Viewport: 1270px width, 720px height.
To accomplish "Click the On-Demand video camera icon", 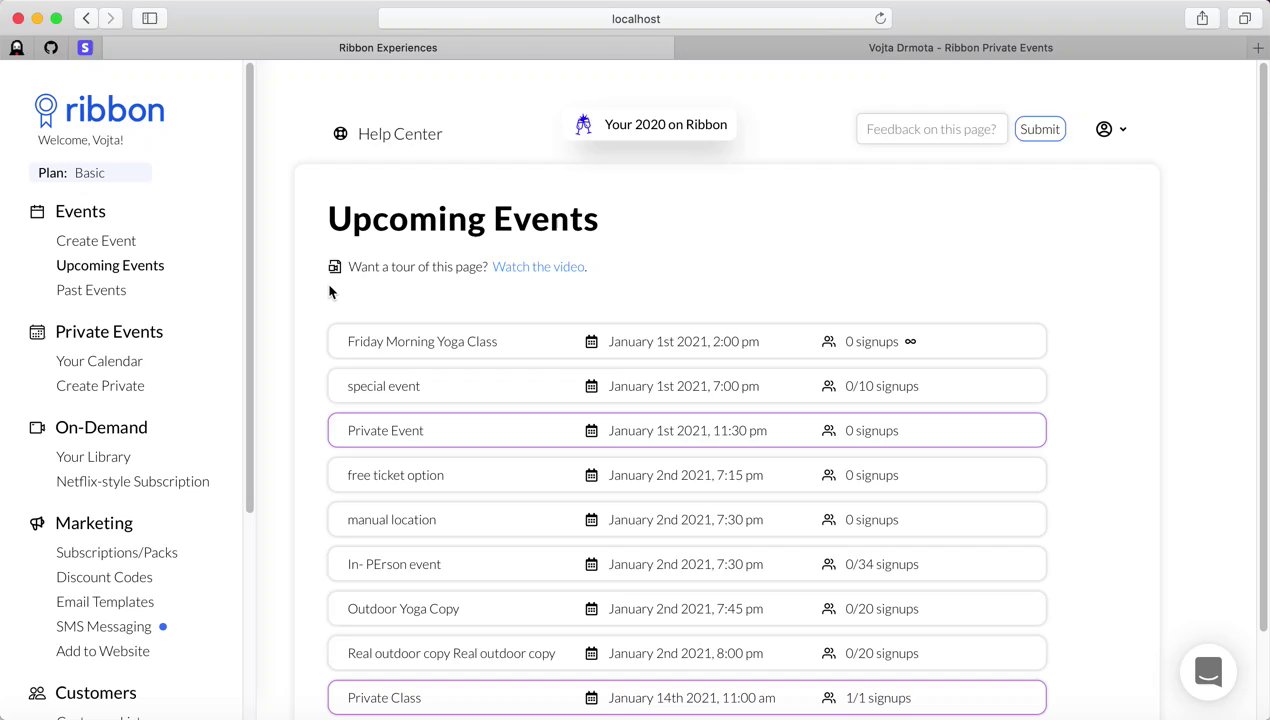I will pyautogui.click(x=37, y=428).
